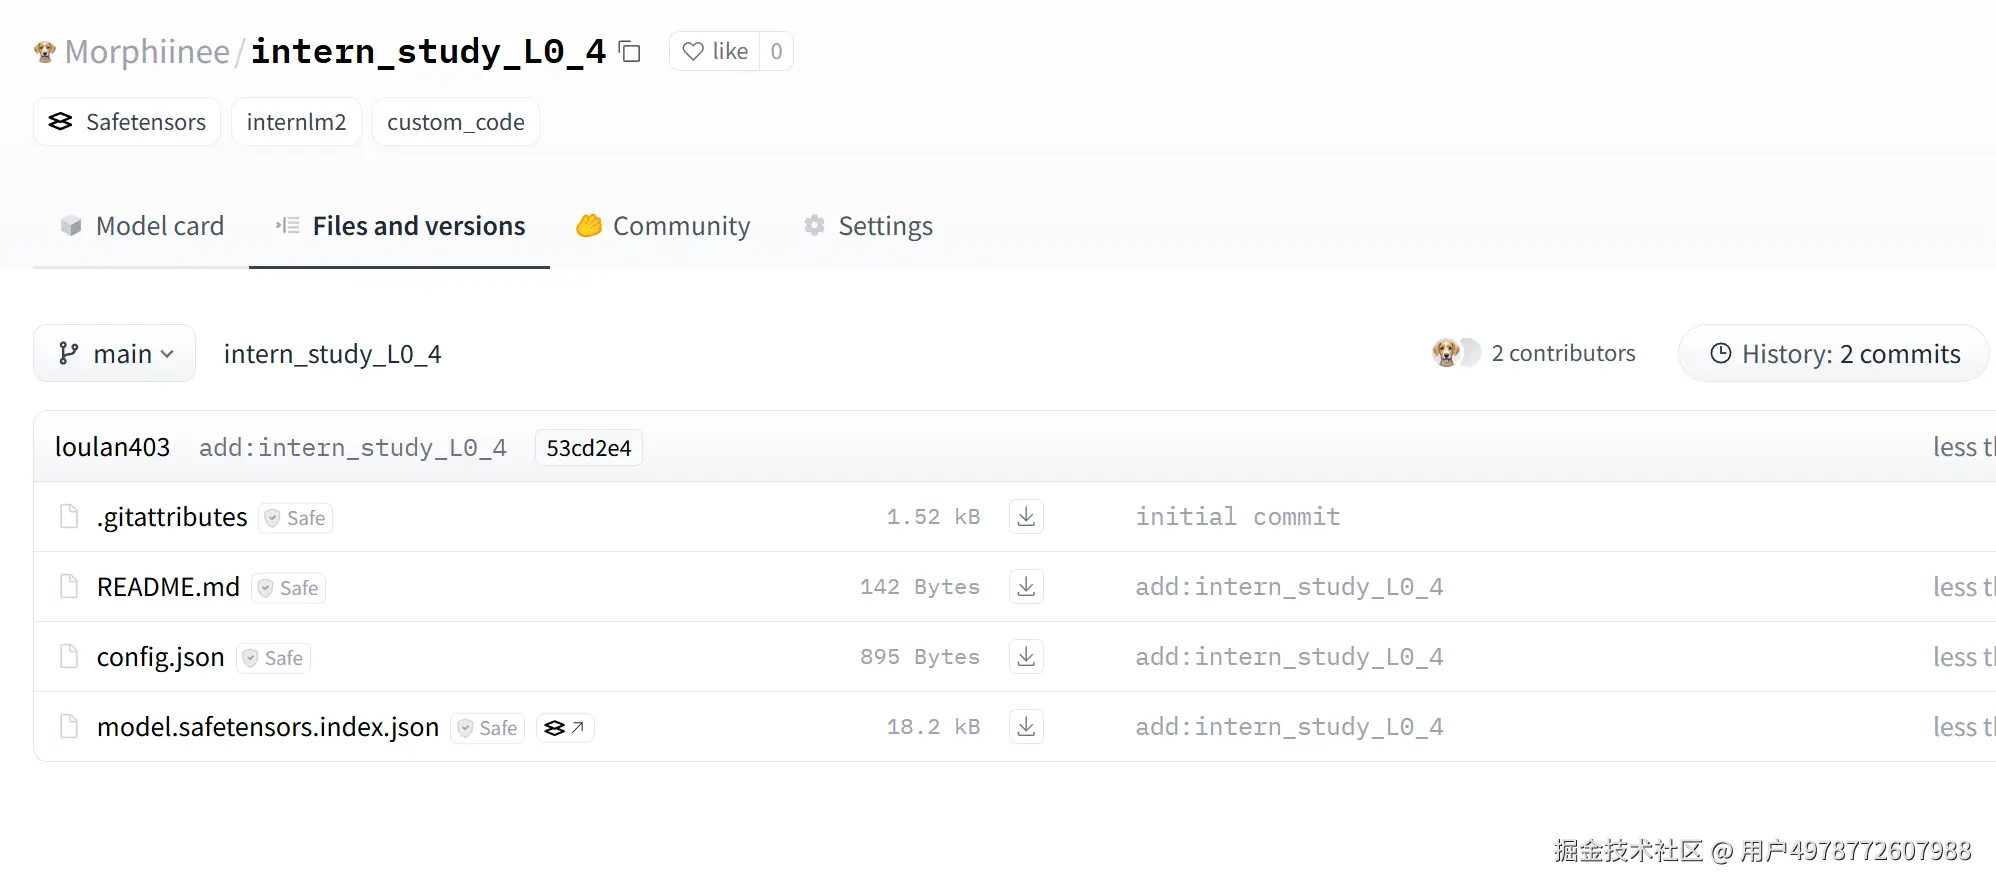Open commit hash 53cd2e4

point(589,447)
